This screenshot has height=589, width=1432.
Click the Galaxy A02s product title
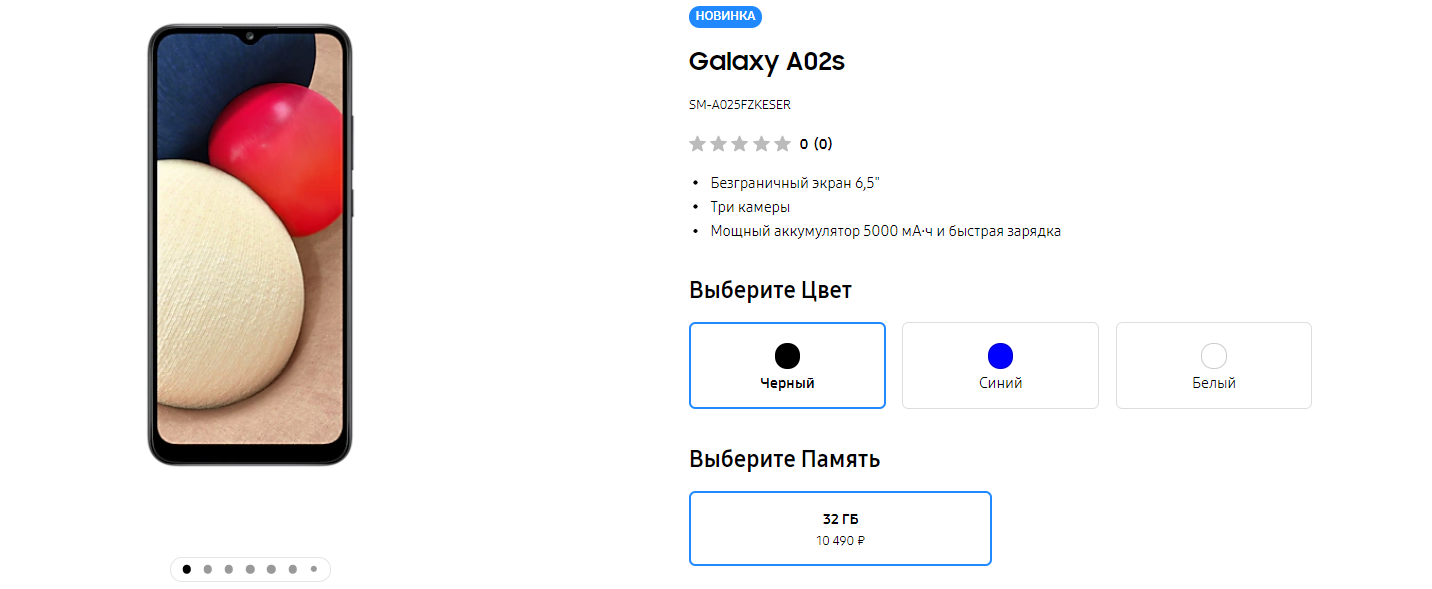pos(767,62)
